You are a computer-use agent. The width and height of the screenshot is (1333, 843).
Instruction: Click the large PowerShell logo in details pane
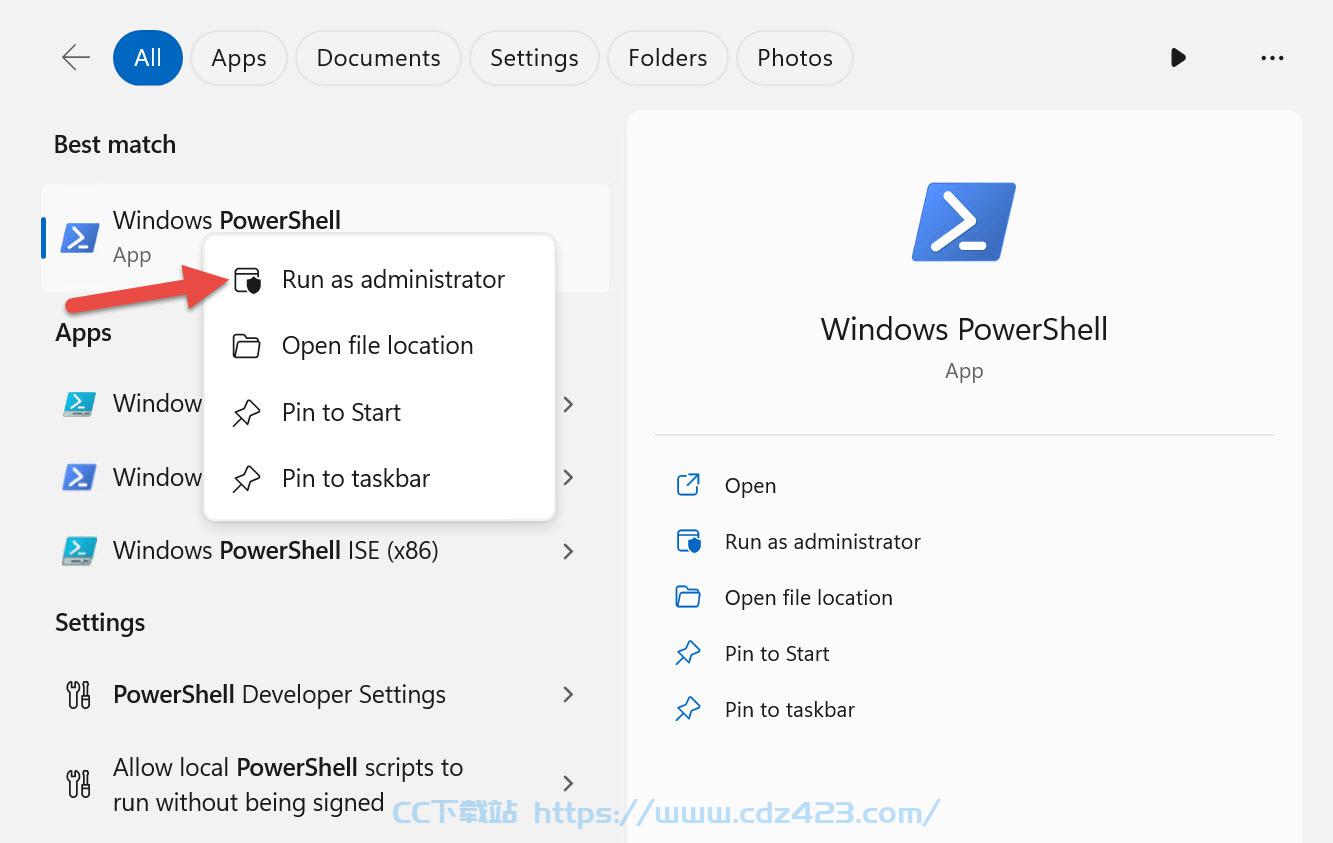click(x=964, y=222)
